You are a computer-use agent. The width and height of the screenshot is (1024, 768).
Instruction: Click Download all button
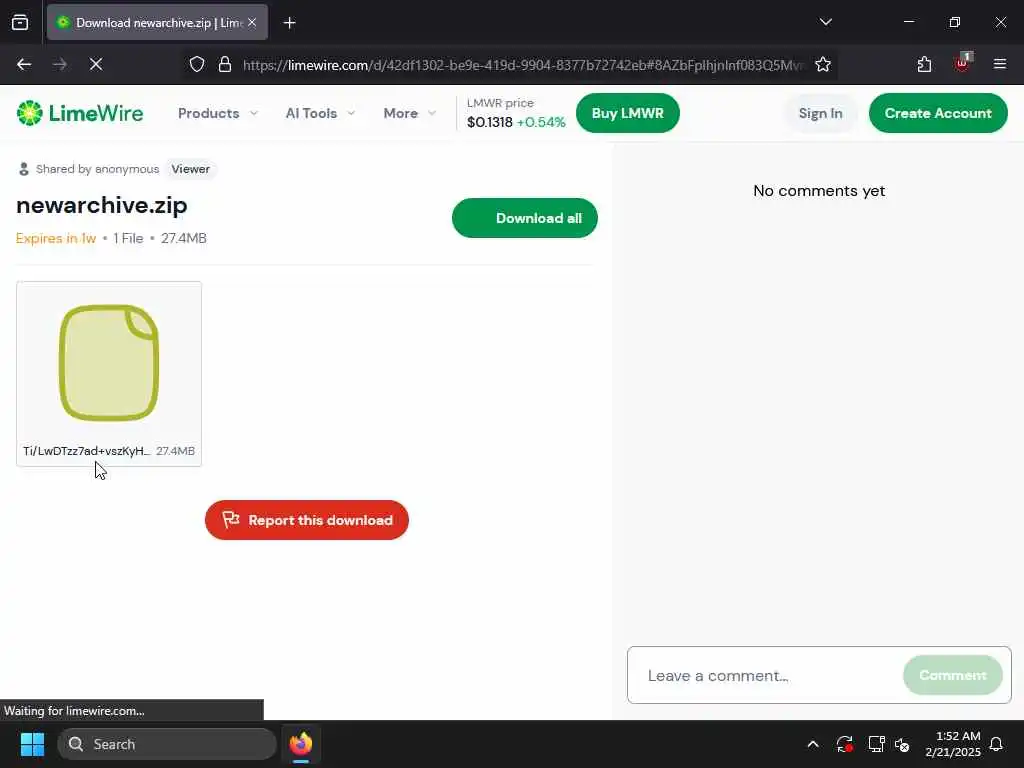pyautogui.click(x=524, y=218)
